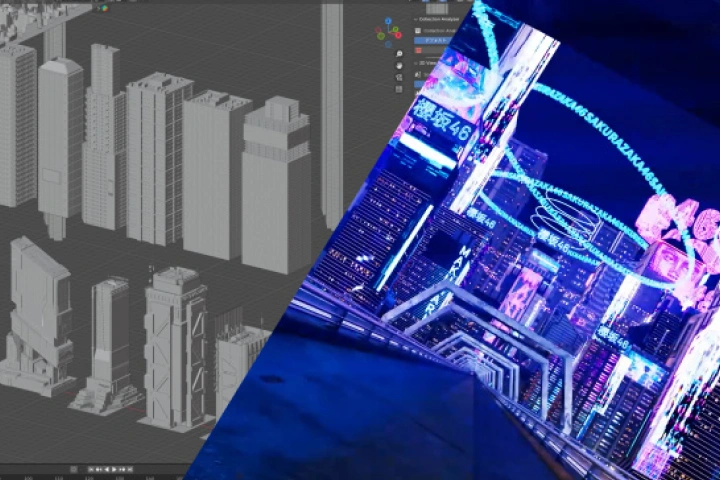Jump to the timeline end frame
This screenshot has height=480, width=720.
[x=130, y=469]
